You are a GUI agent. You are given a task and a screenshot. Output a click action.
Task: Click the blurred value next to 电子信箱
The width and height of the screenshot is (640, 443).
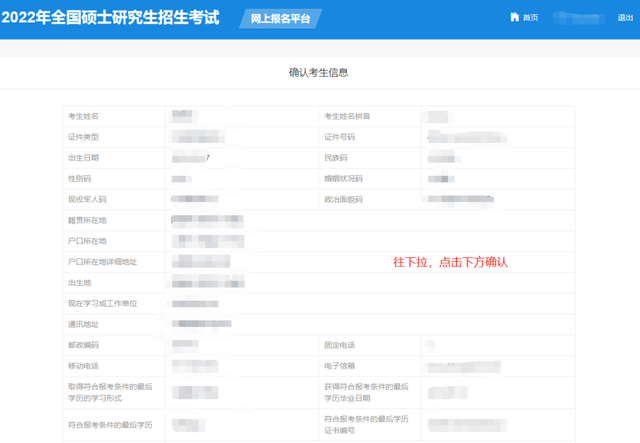pyautogui.click(x=464, y=367)
